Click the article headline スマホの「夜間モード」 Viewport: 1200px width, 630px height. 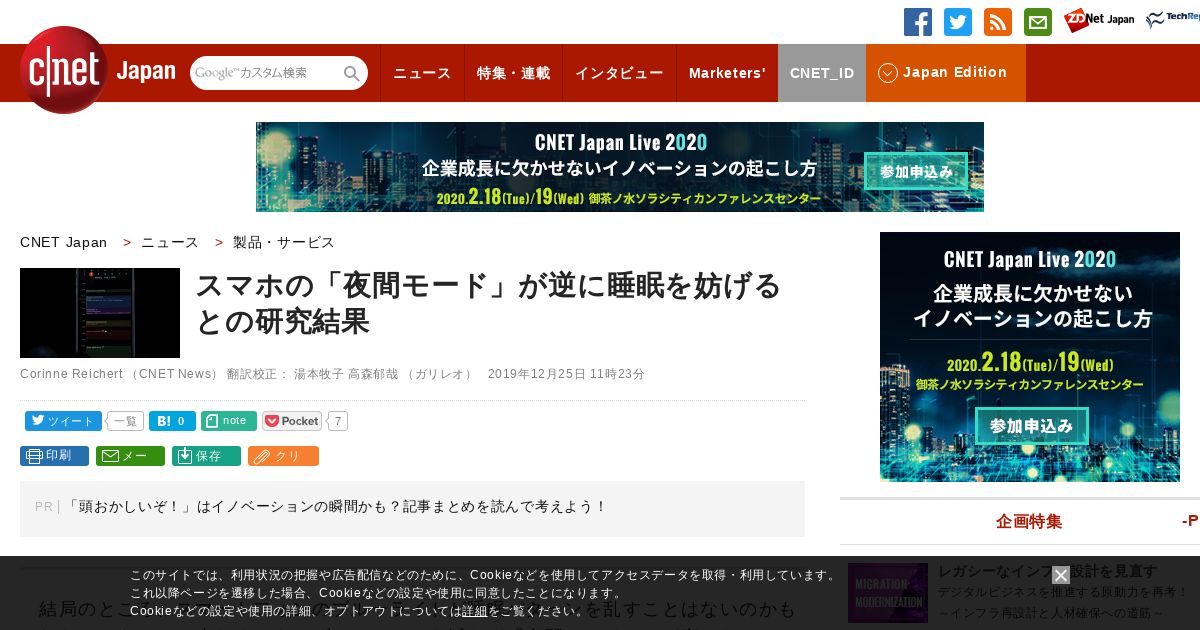(488, 303)
